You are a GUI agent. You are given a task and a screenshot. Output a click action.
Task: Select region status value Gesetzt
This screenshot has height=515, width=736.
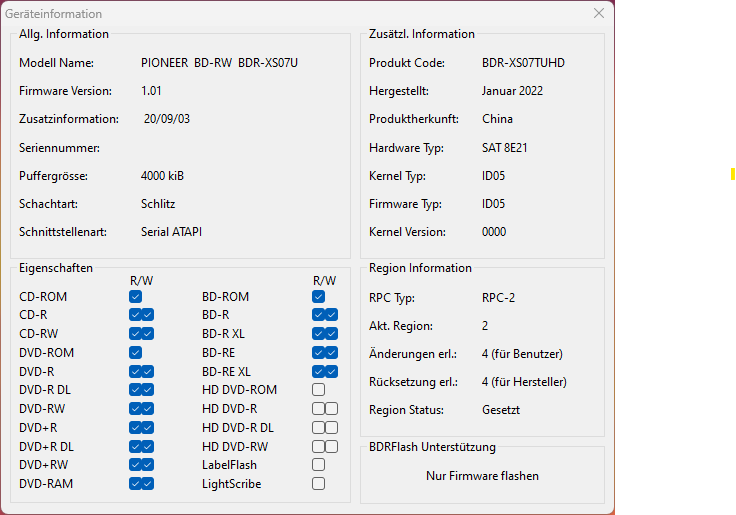click(501, 410)
